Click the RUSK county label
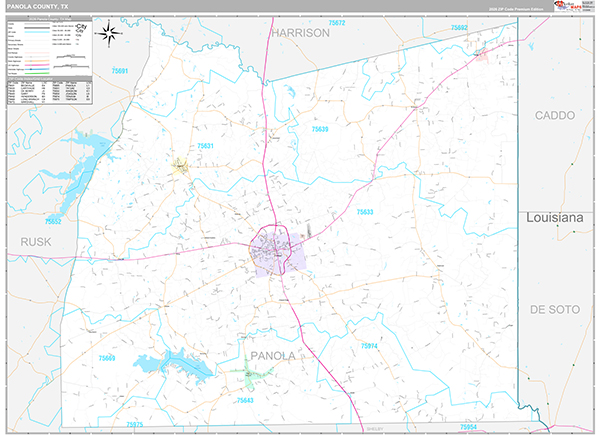Viewport: 600px width, 435px height. pos(34,242)
